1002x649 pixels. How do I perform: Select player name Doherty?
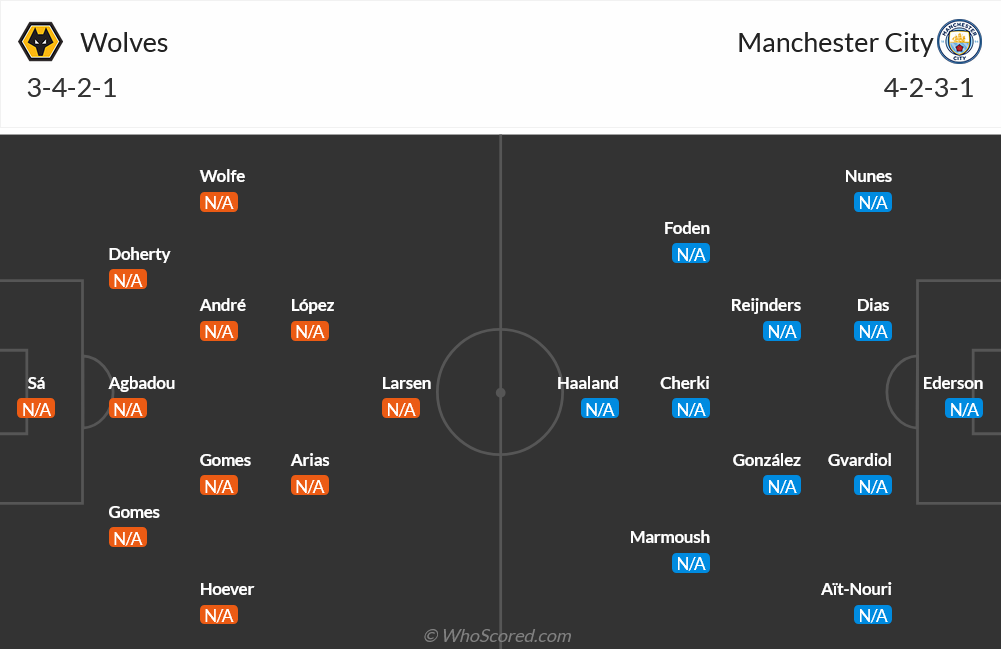point(139,254)
